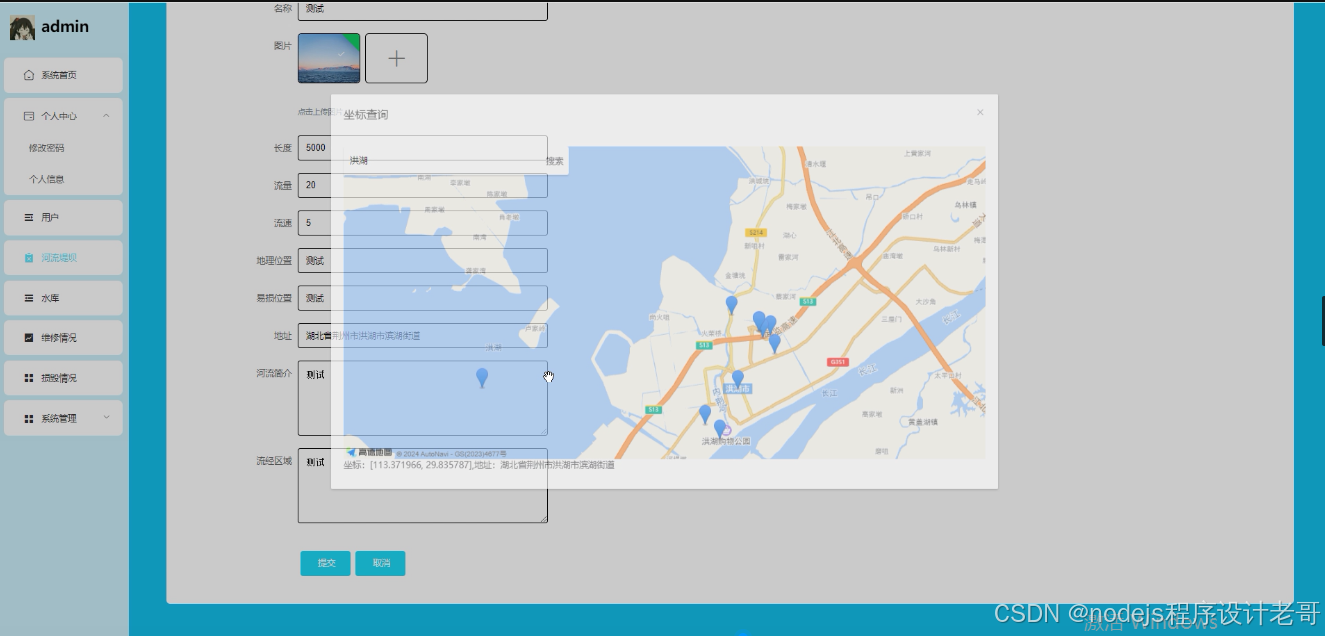Click the 黄盖湖镇 label on the map

click(922, 422)
